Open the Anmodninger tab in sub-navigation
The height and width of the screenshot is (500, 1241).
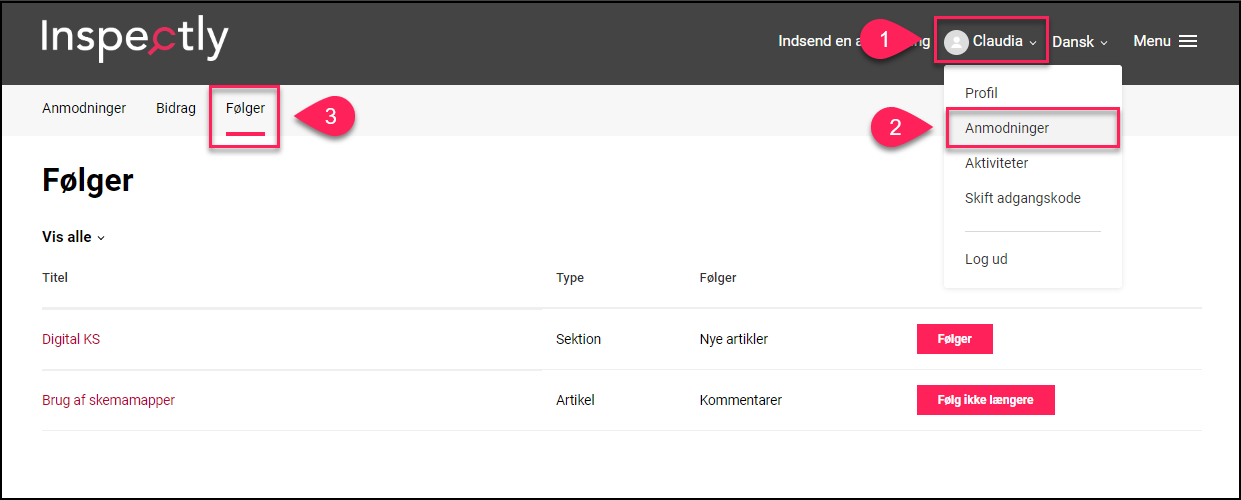pyautogui.click(x=84, y=108)
